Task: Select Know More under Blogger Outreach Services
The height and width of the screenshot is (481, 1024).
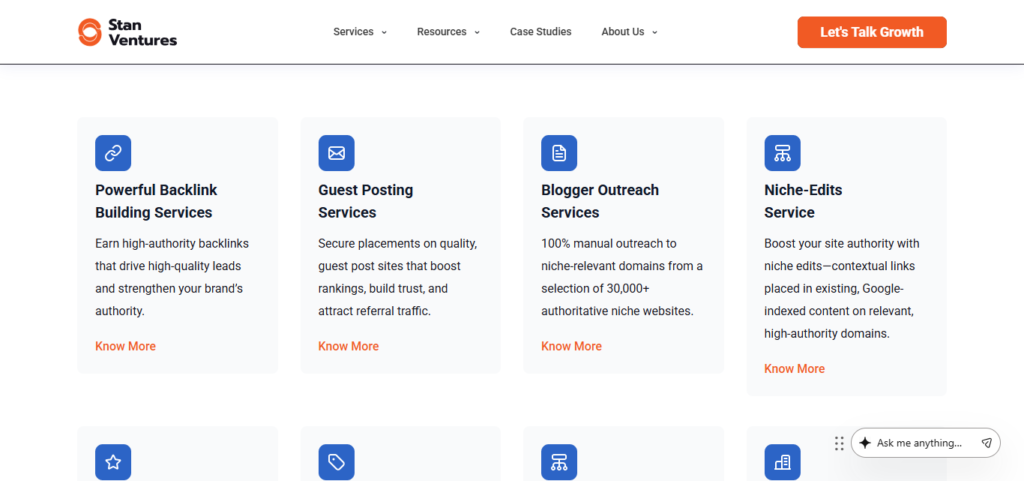Action: tap(571, 346)
